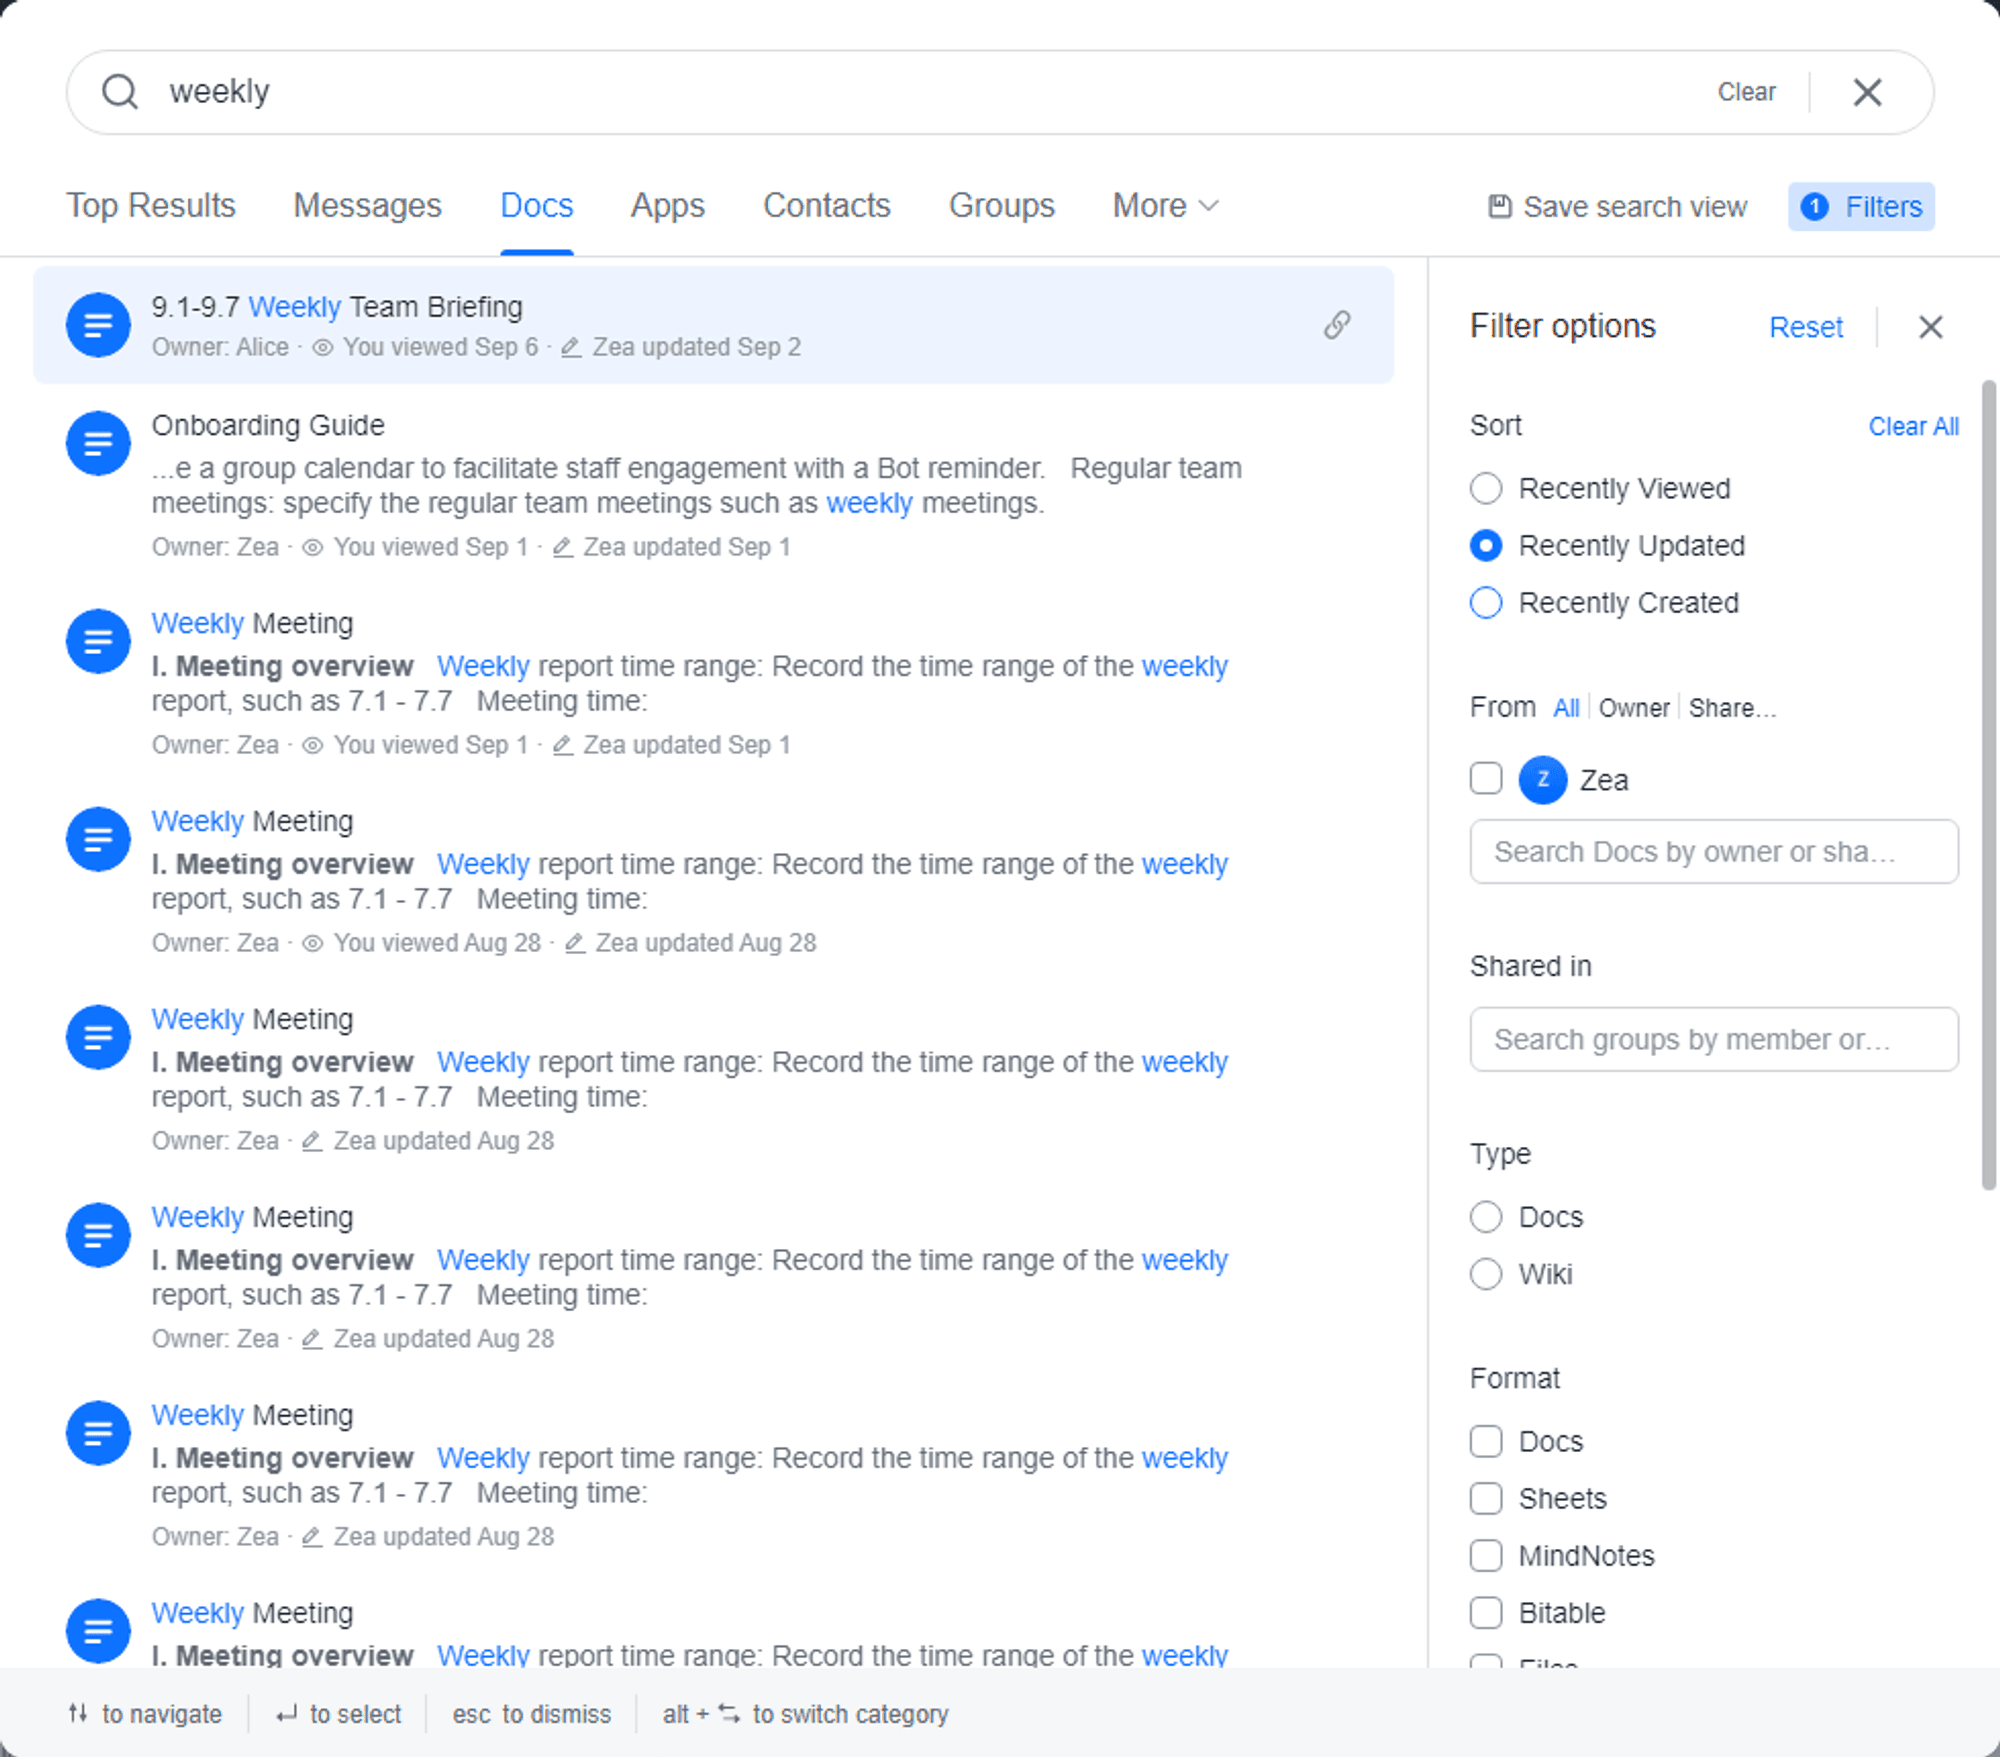Click the pencil icon beside 'Zea updated Sep 2'
The width and height of the screenshot is (2000, 1757).
point(571,347)
